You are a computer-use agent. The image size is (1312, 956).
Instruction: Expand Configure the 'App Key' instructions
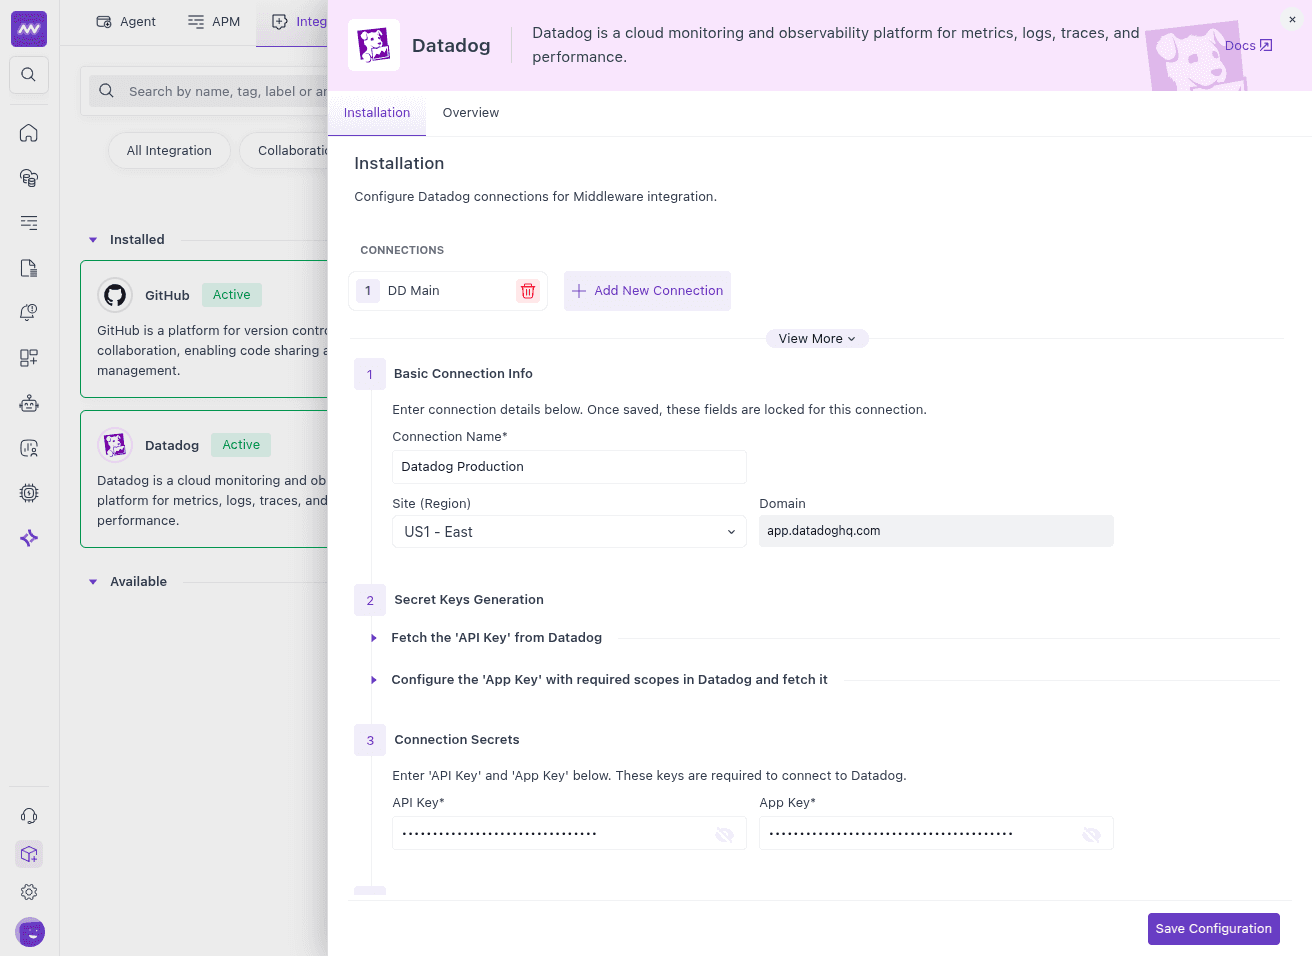[610, 679]
